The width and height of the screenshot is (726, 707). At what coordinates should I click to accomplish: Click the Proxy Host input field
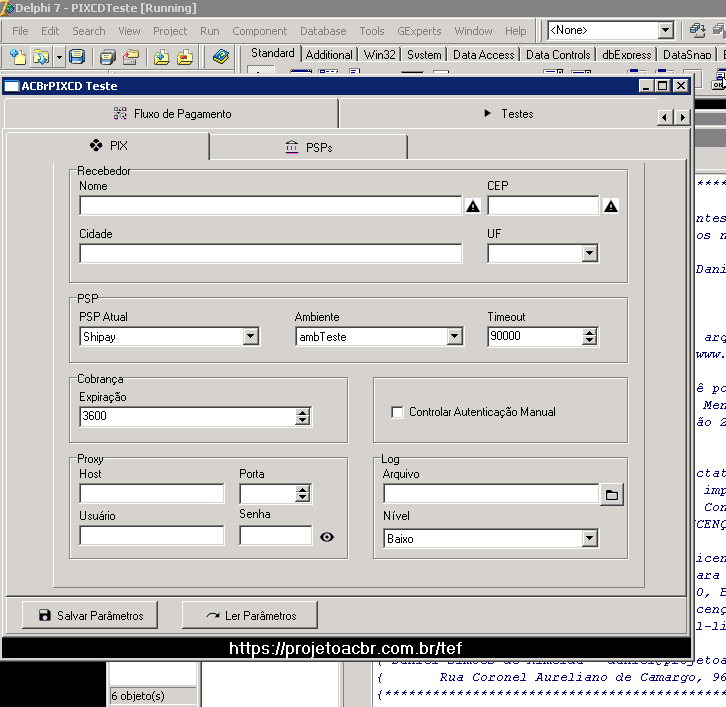152,494
